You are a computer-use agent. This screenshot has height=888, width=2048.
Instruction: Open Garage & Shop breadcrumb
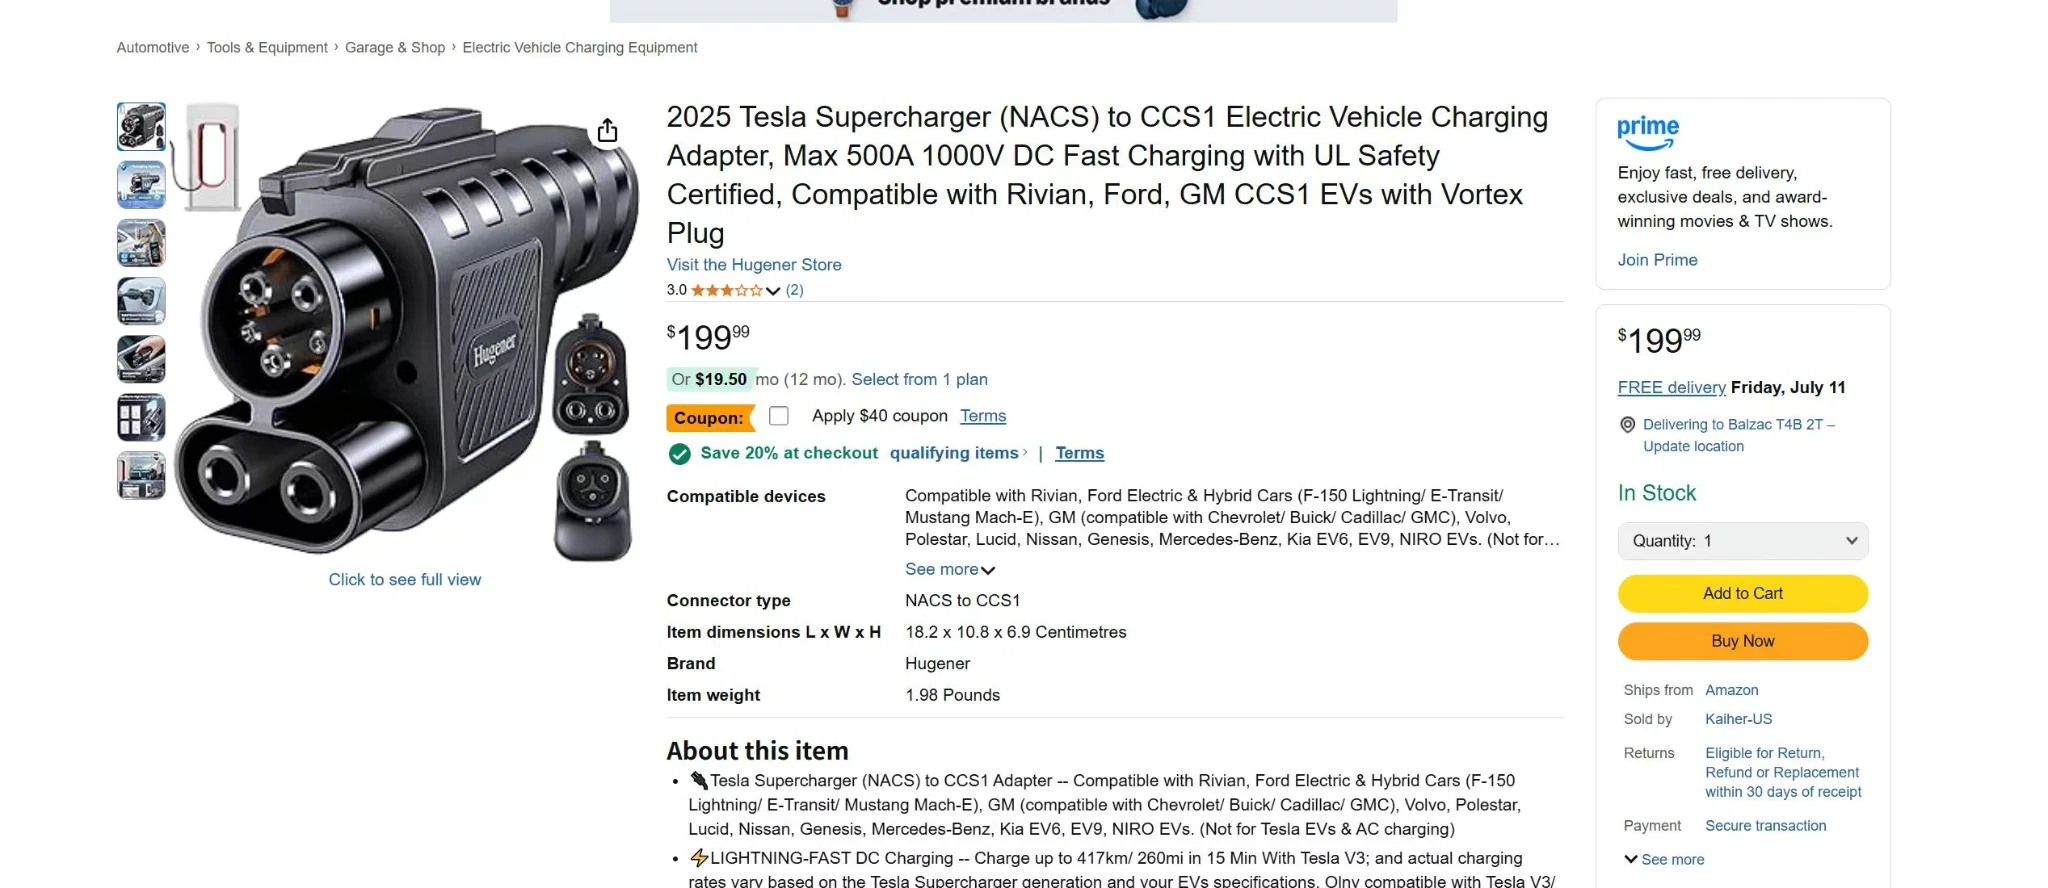point(395,48)
